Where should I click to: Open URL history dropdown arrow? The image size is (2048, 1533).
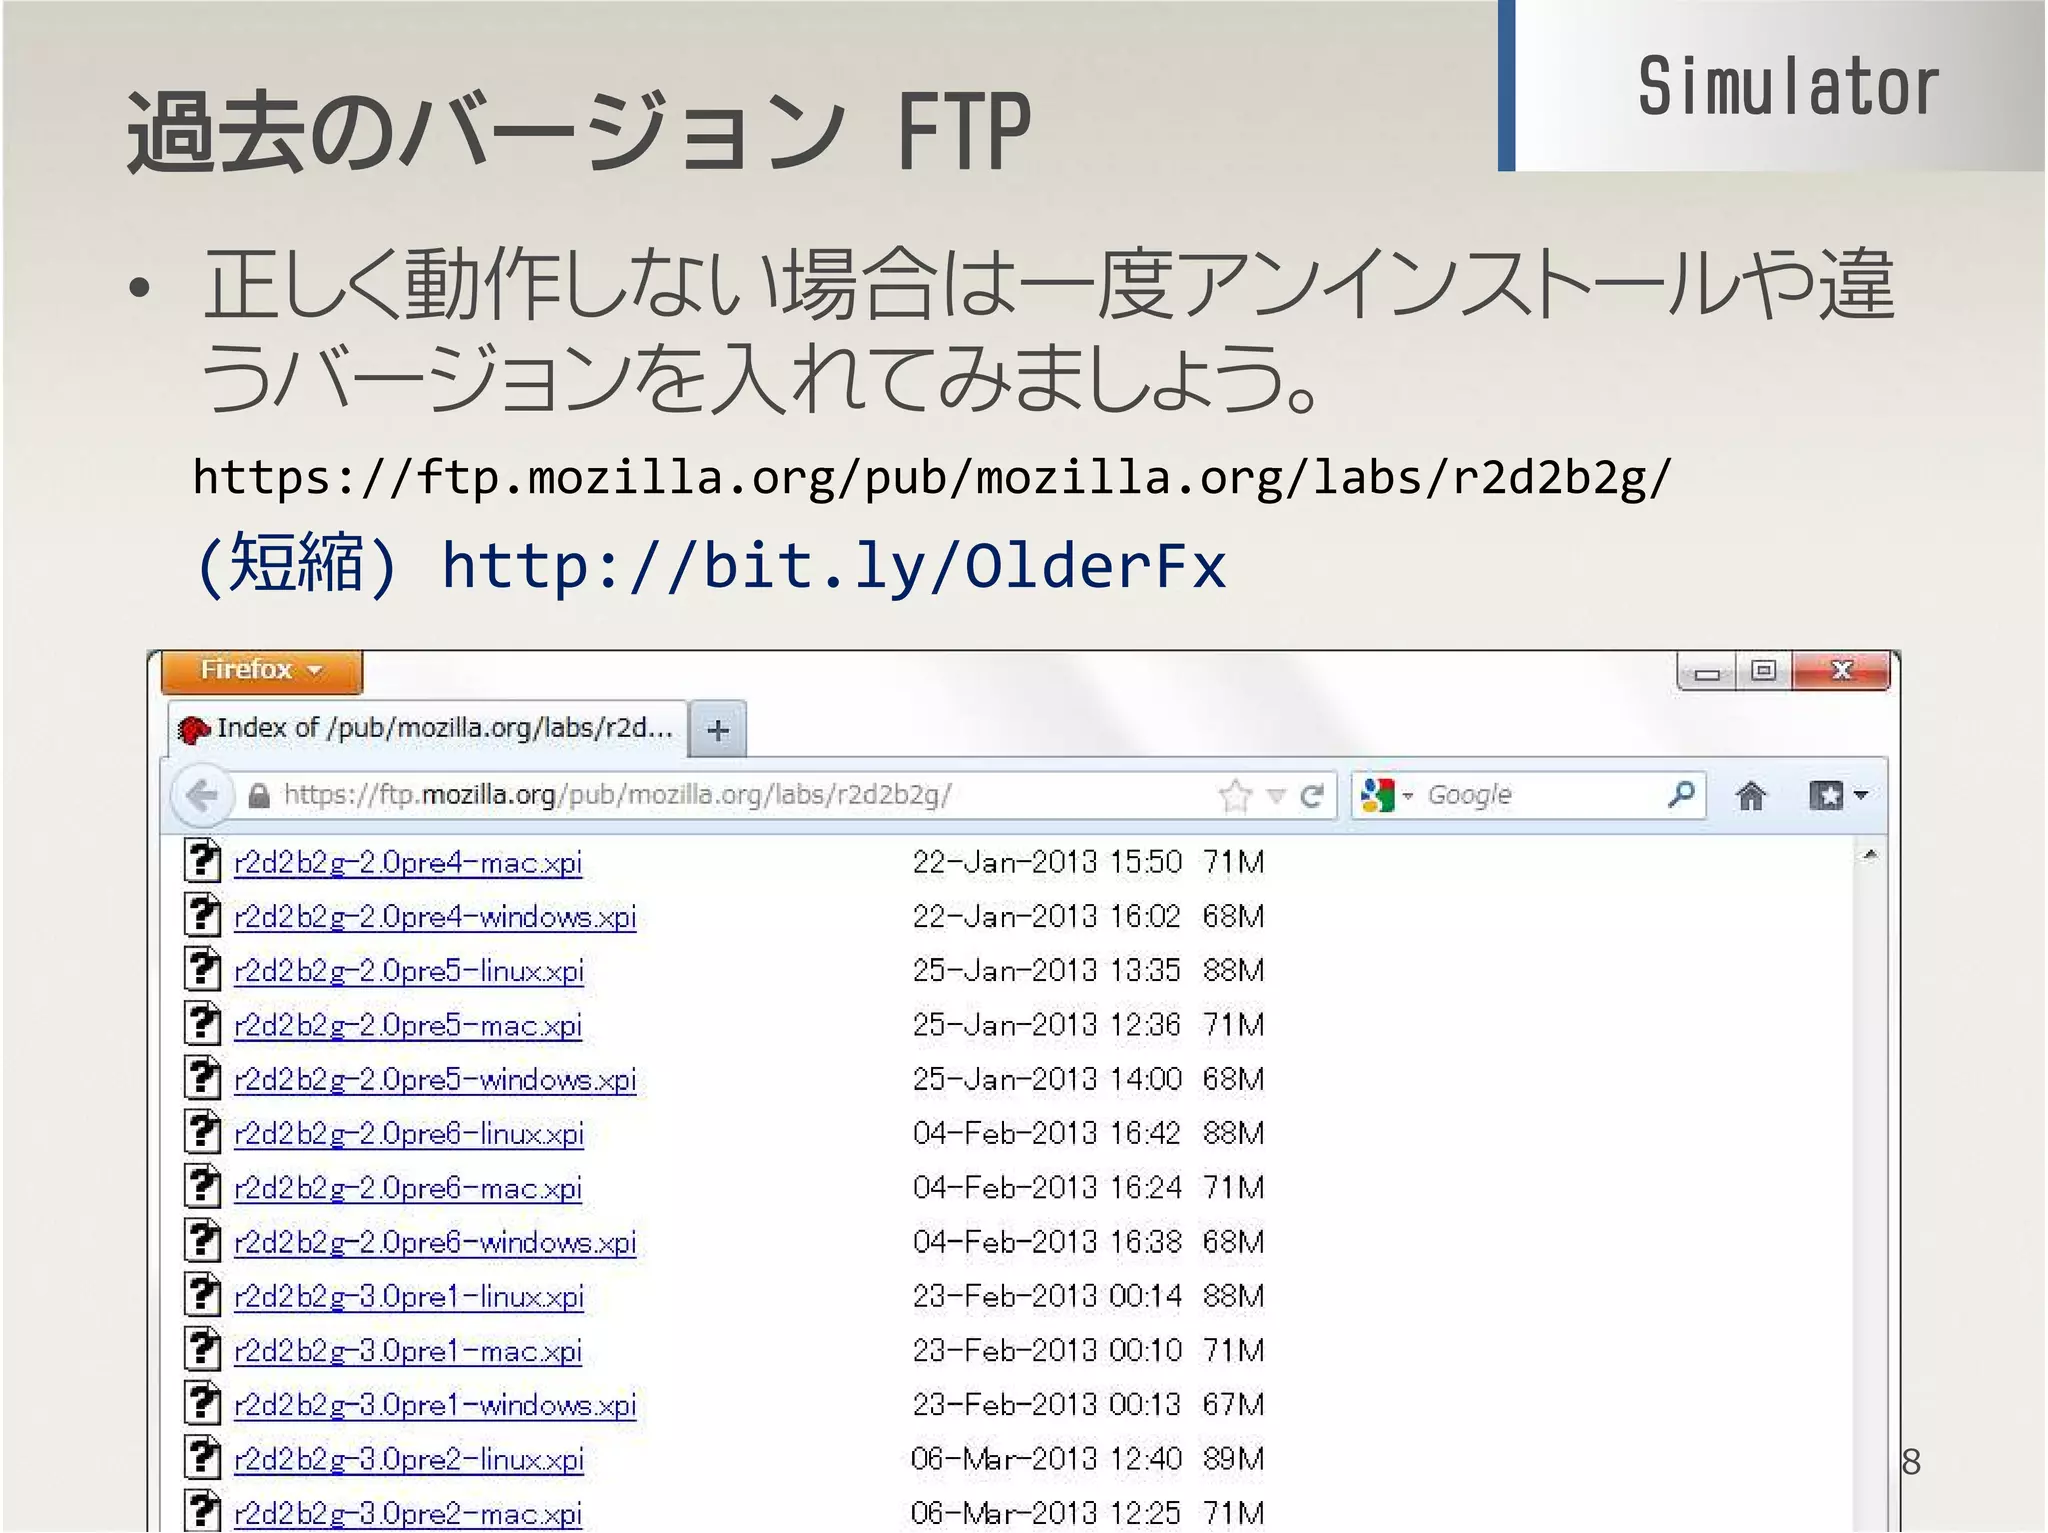[x=1276, y=797]
